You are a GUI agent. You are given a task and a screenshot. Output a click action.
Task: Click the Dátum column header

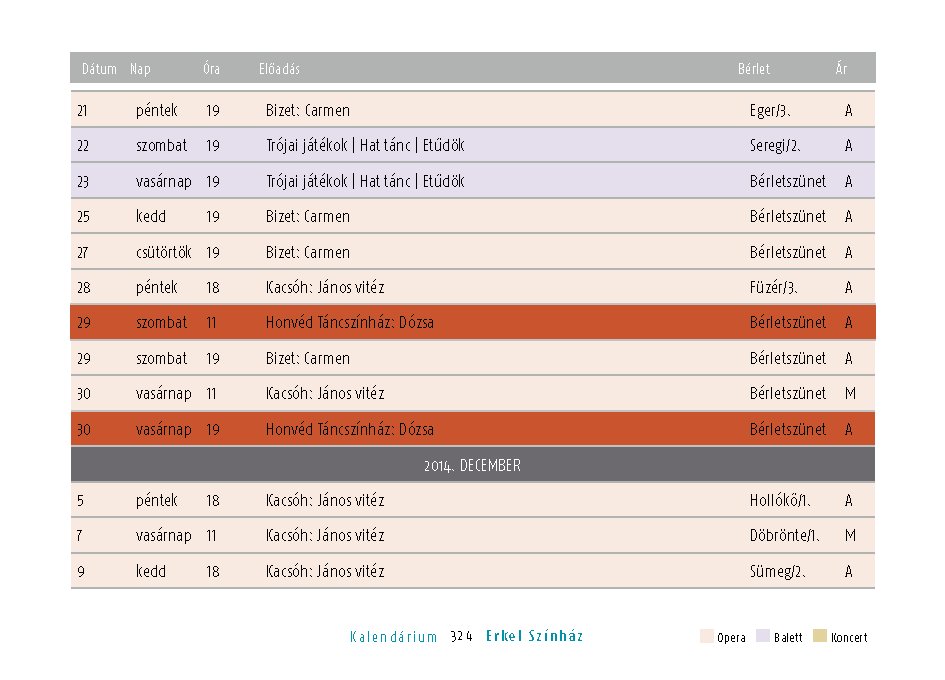point(99,69)
